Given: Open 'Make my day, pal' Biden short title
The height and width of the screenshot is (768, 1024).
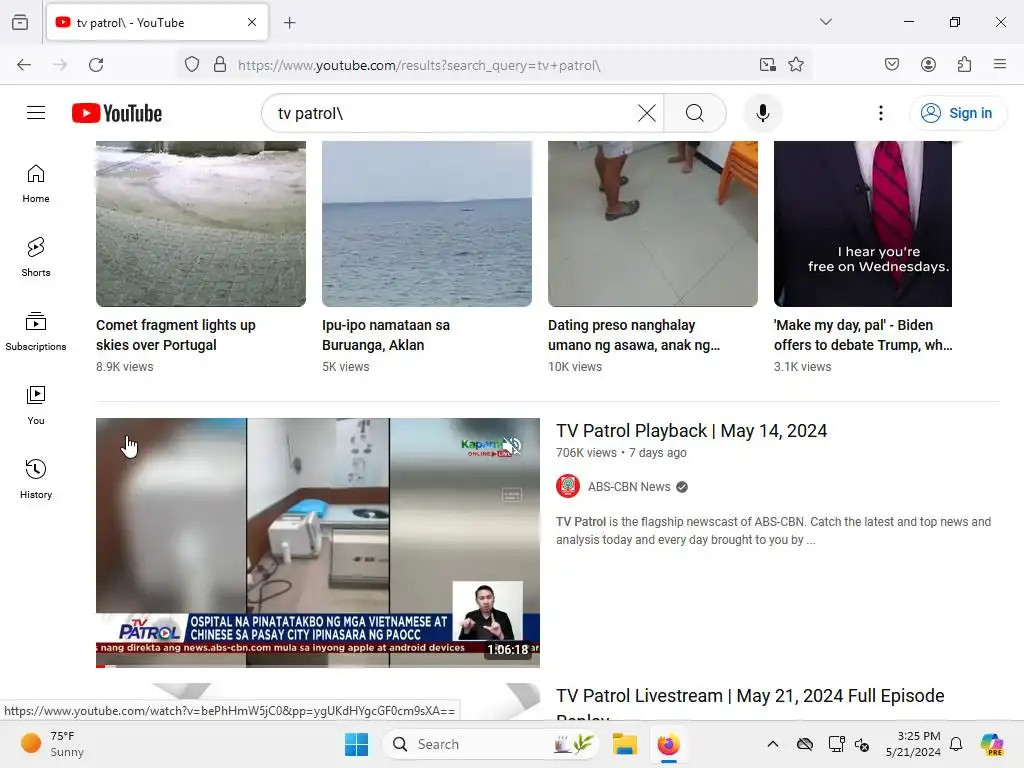Looking at the screenshot, I should pyautogui.click(x=863, y=335).
